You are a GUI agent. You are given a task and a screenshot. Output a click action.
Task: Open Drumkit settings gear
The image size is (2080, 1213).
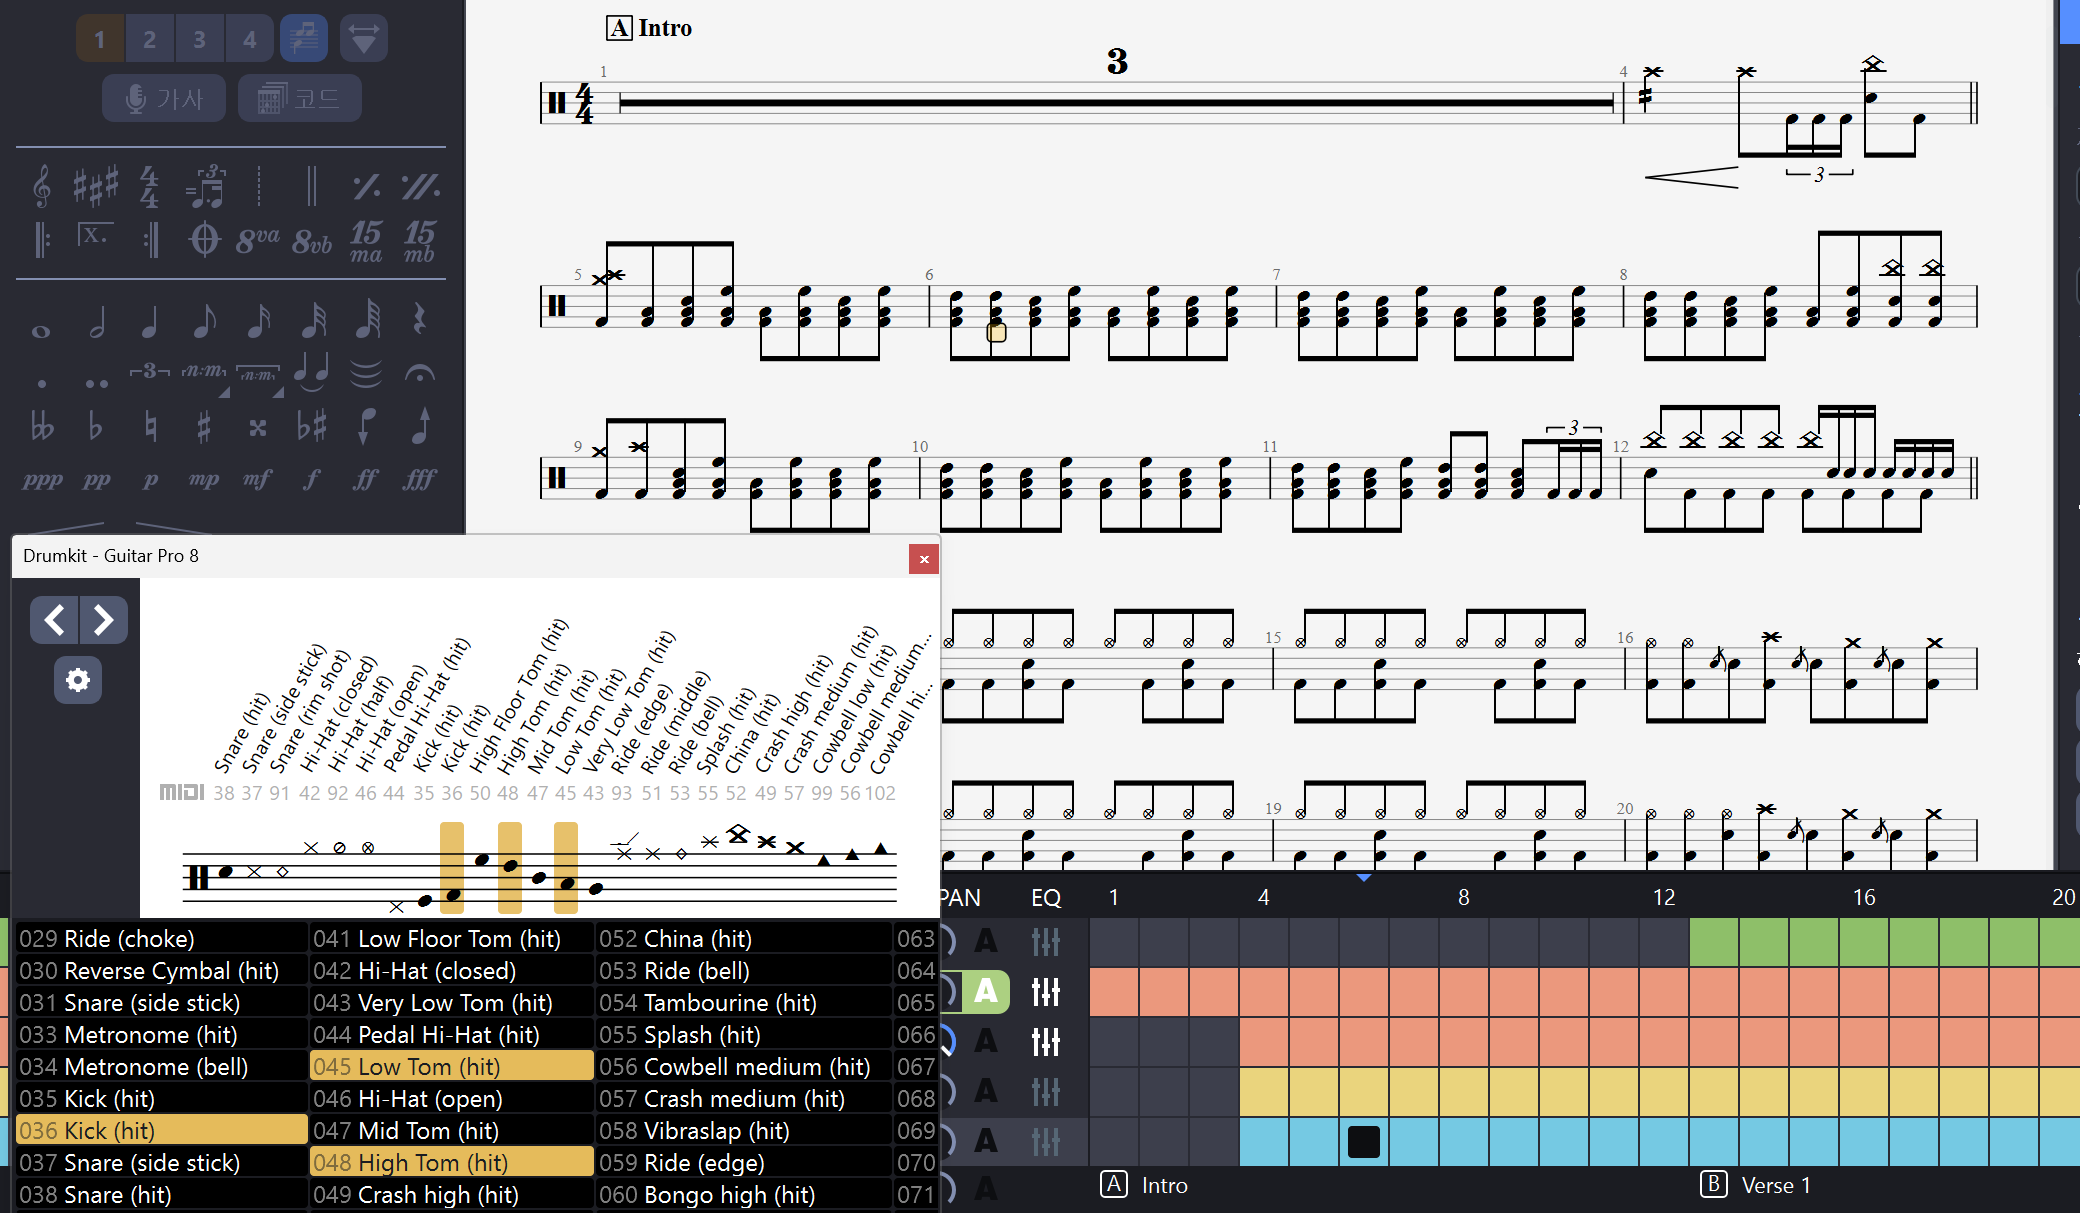pyautogui.click(x=78, y=680)
